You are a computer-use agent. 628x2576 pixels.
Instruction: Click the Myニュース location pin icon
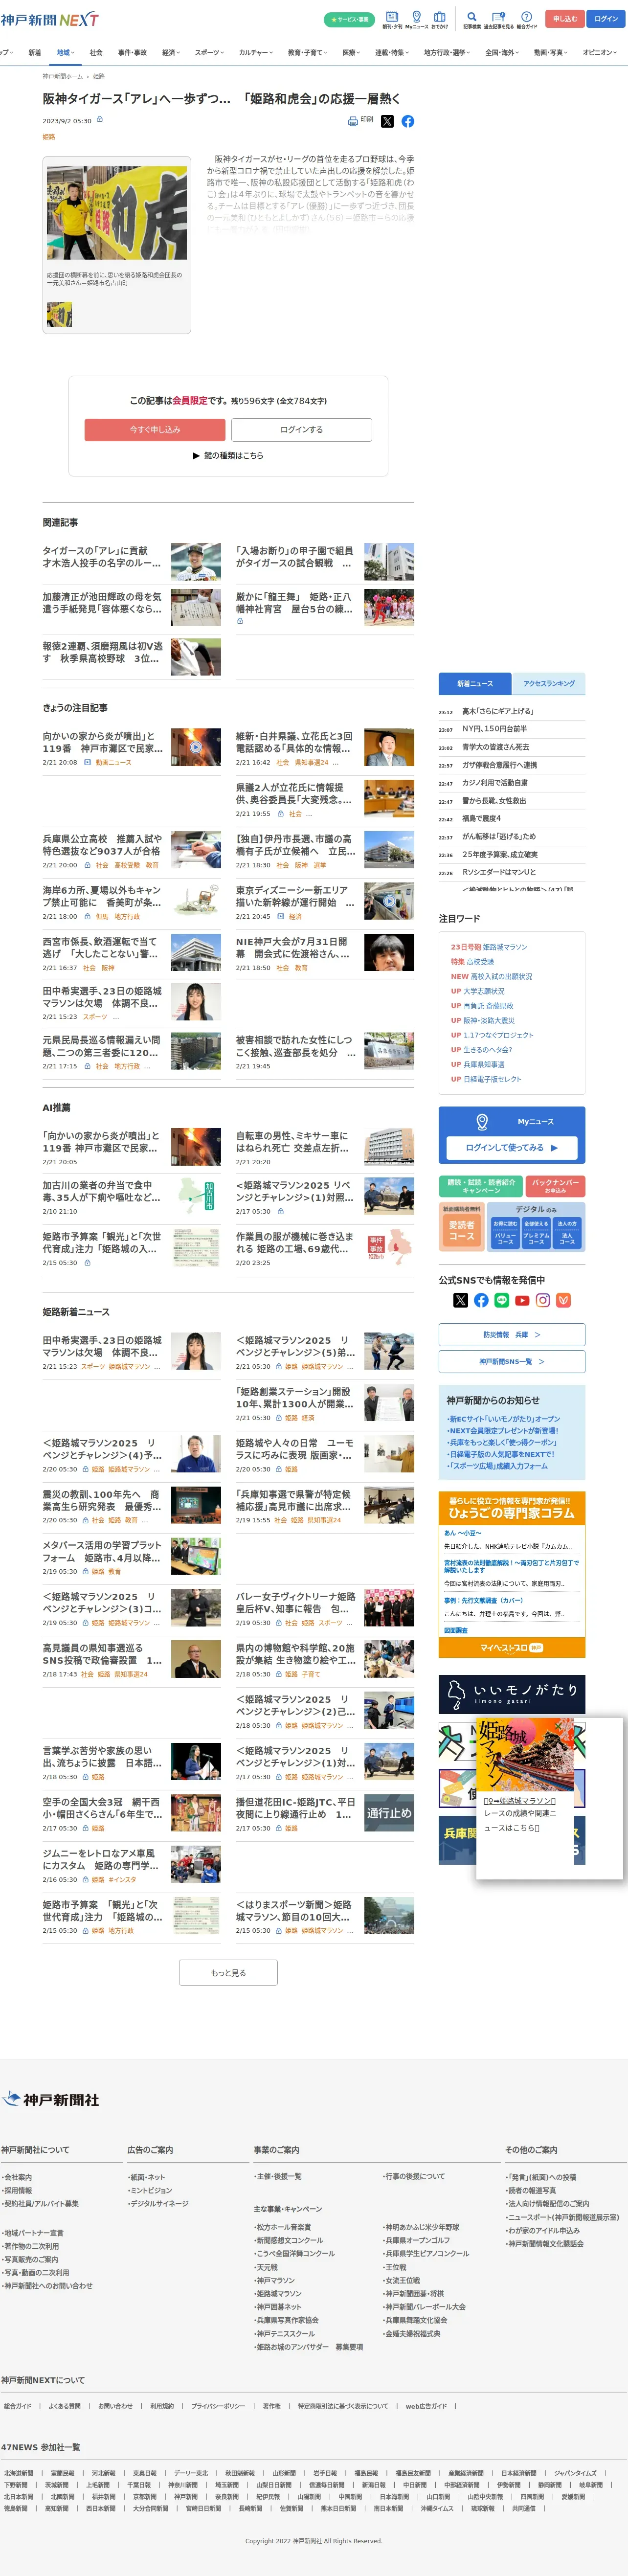[x=482, y=1121]
